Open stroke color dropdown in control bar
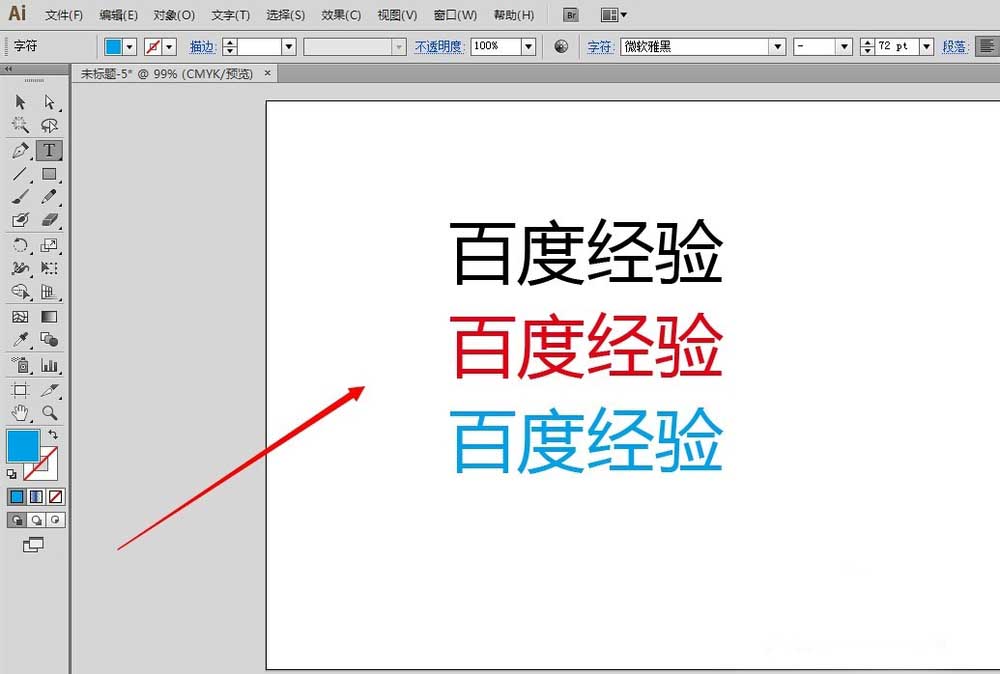This screenshot has height=674, width=1000. click(x=169, y=47)
